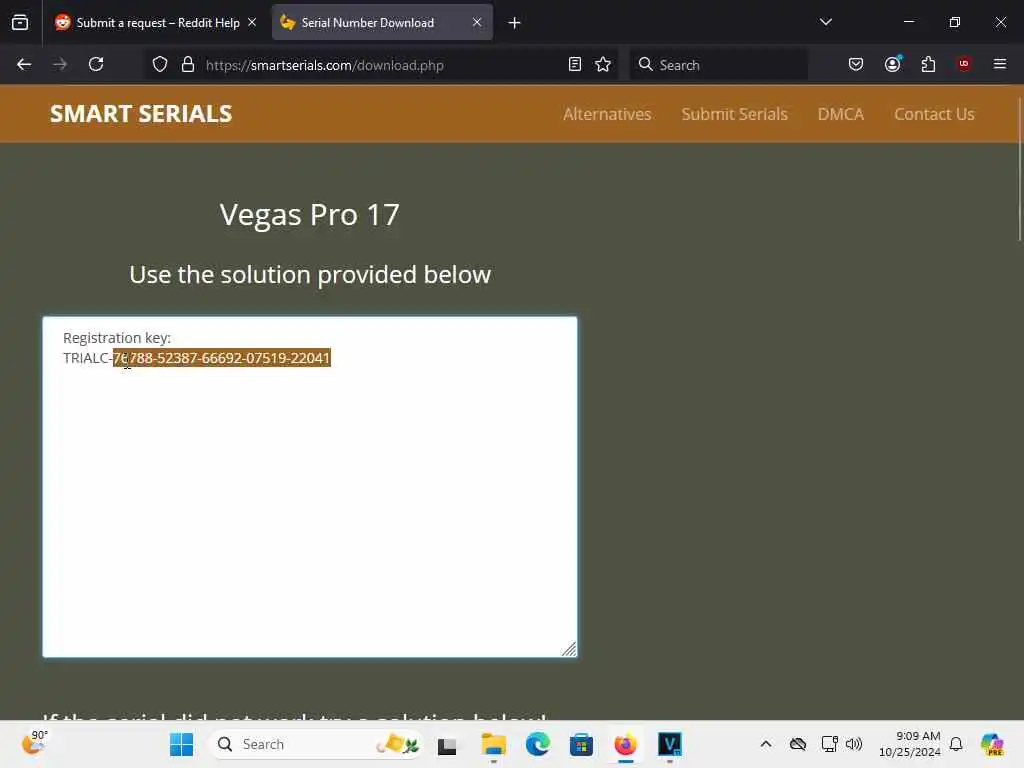Screen dimensions: 1024x768
Task: Open the Submit Serials link
Action: coord(735,114)
